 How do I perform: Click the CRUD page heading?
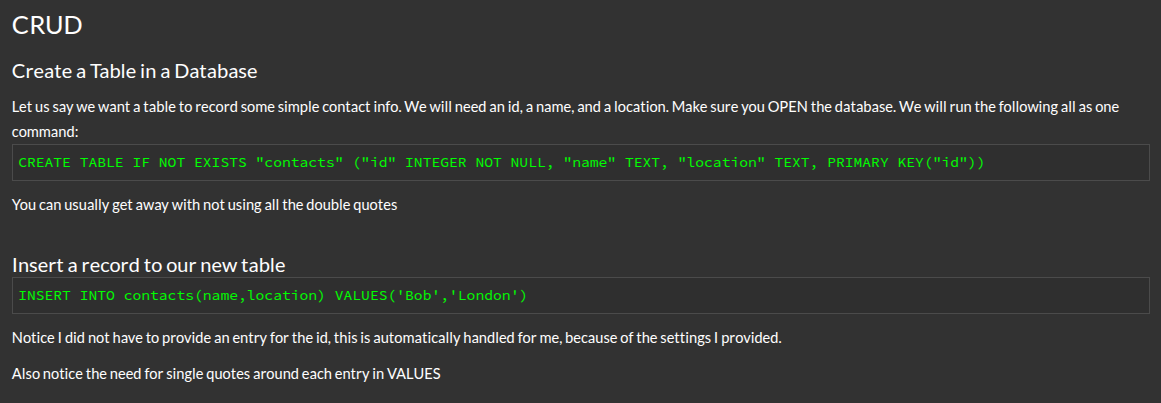click(x=47, y=27)
